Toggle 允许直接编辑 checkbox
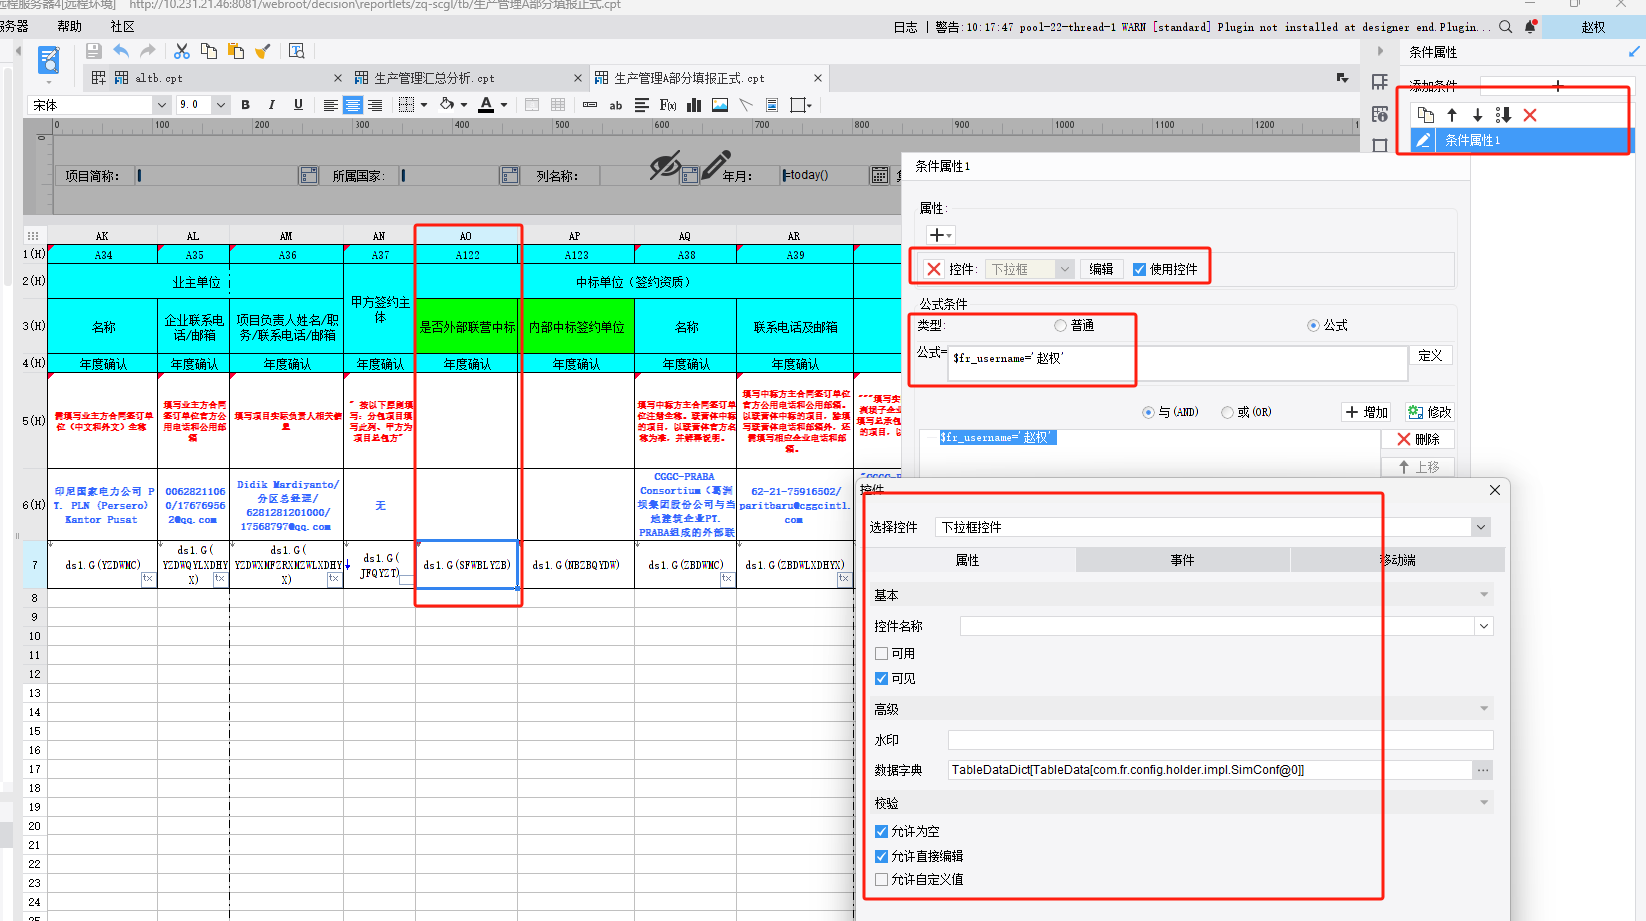This screenshot has height=921, width=1646. [881, 856]
